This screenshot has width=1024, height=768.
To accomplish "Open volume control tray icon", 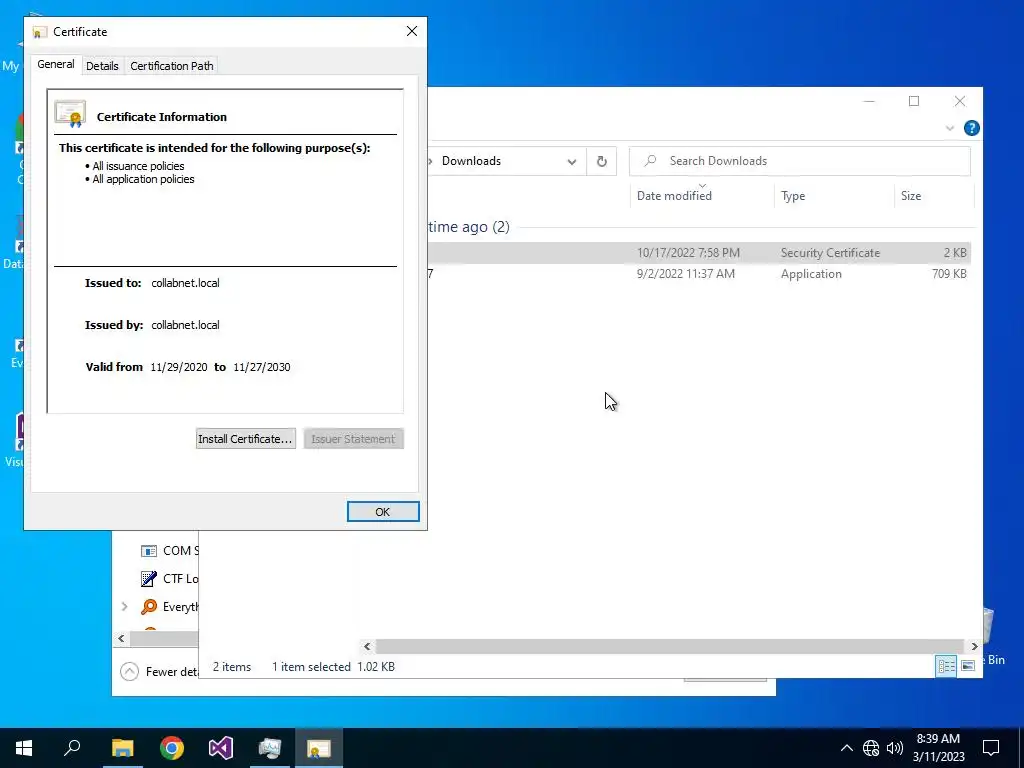I will click(x=895, y=748).
